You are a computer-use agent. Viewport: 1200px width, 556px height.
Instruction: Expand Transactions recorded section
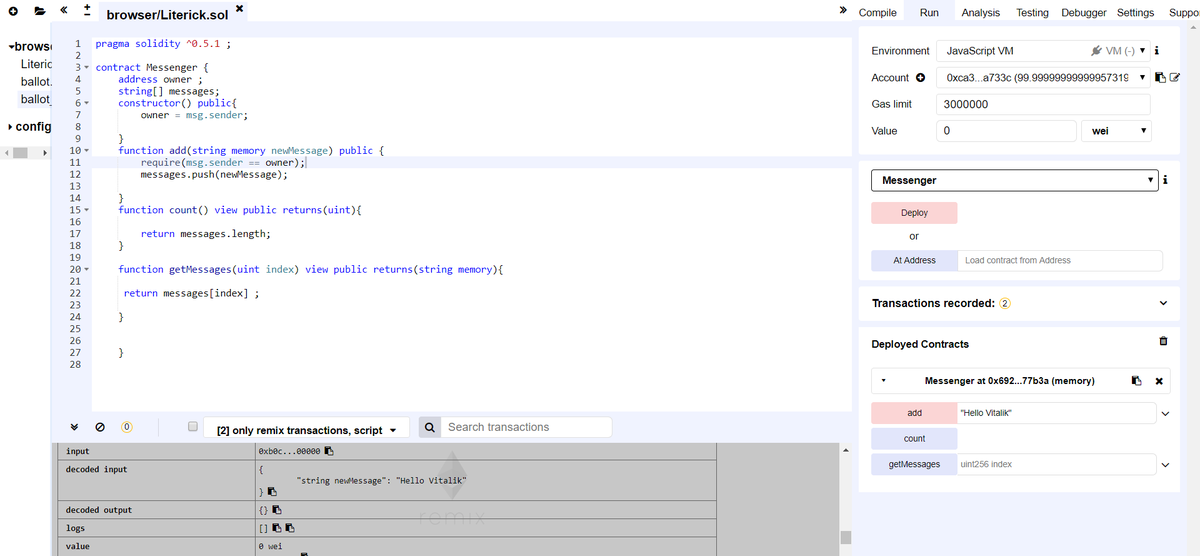pos(1162,303)
